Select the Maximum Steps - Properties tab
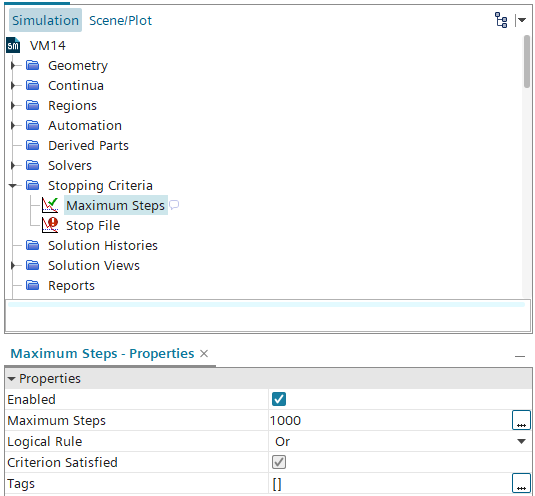Image resolution: width=535 pixels, height=496 pixels. point(102,353)
